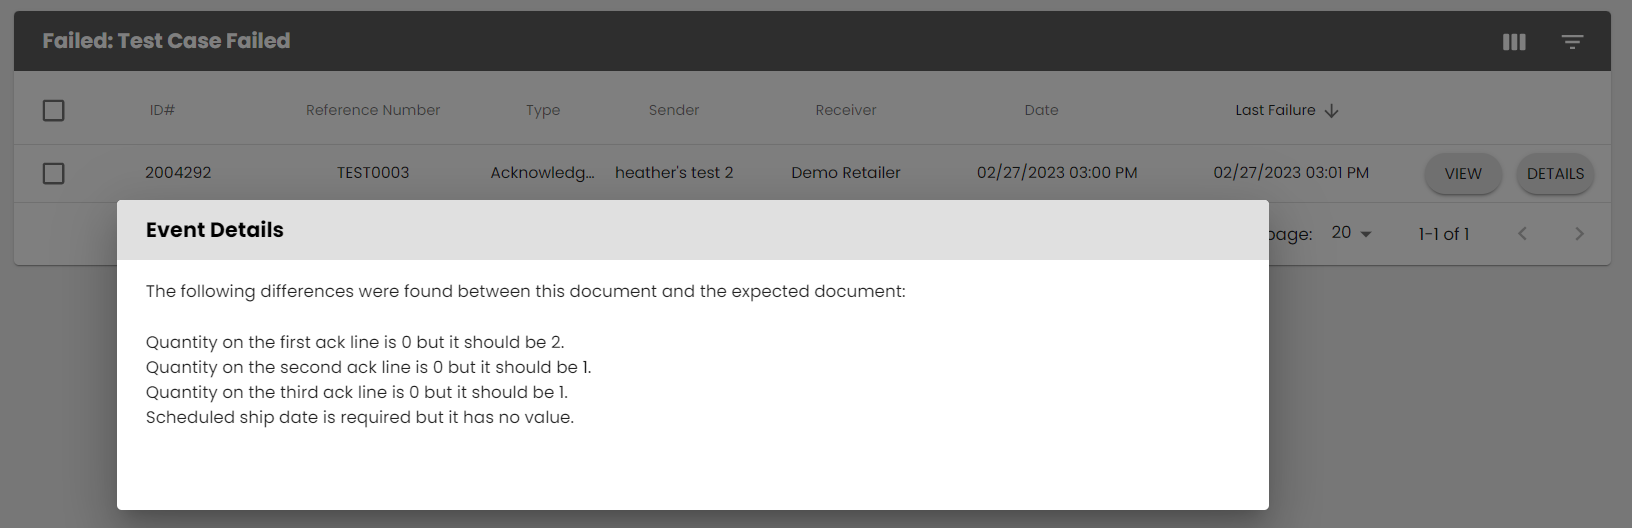Go to previous page chevron
1632x528 pixels.
tap(1522, 234)
